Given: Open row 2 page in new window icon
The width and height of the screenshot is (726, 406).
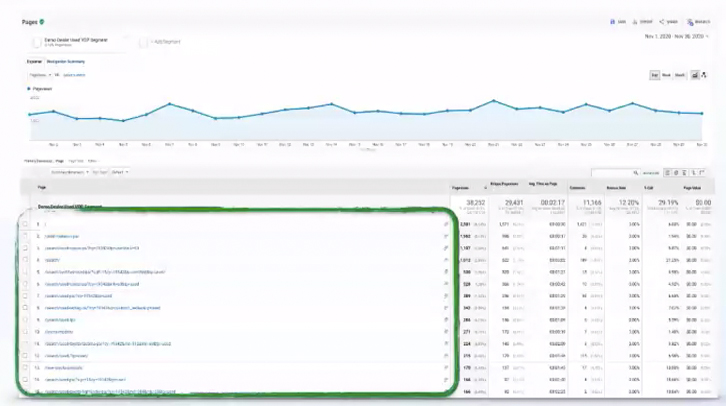Looking at the screenshot, I should tap(446, 236).
